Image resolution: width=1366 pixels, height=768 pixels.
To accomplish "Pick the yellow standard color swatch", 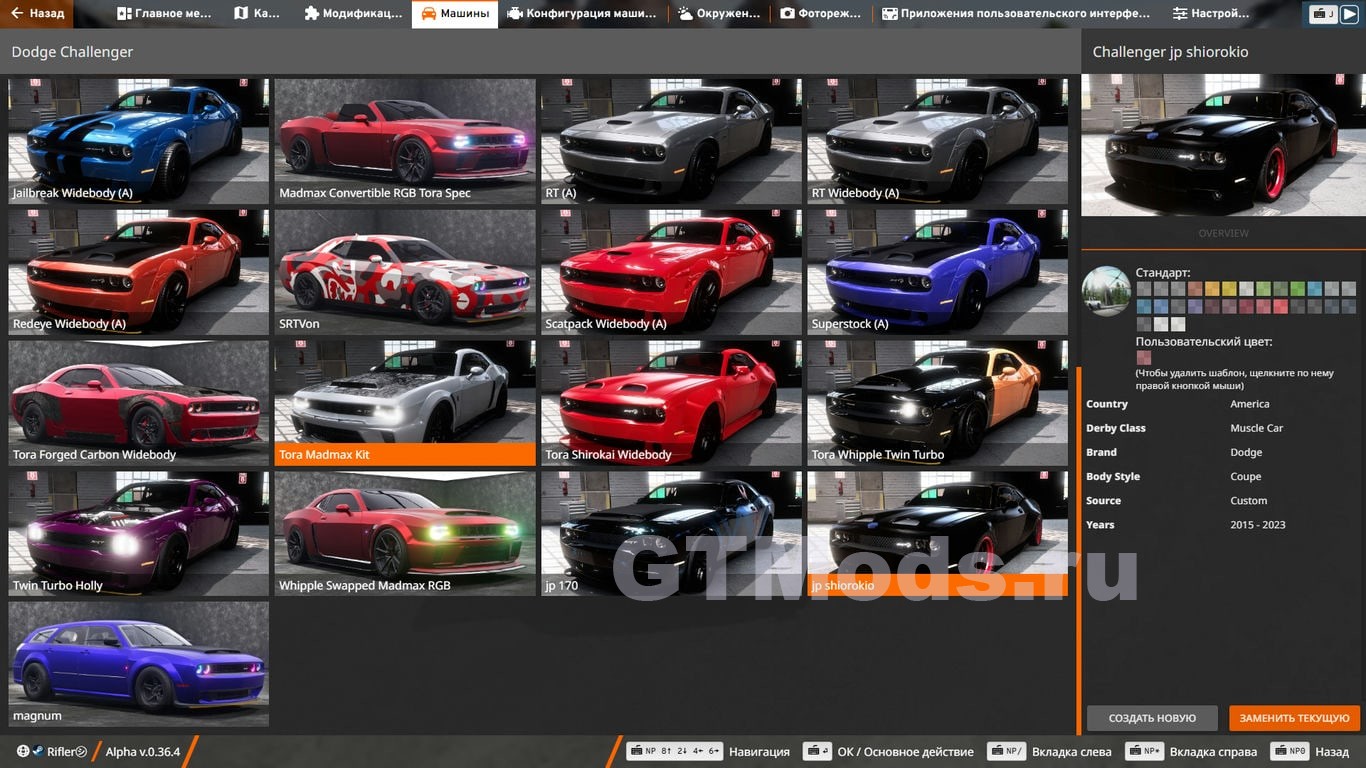I will point(1229,289).
